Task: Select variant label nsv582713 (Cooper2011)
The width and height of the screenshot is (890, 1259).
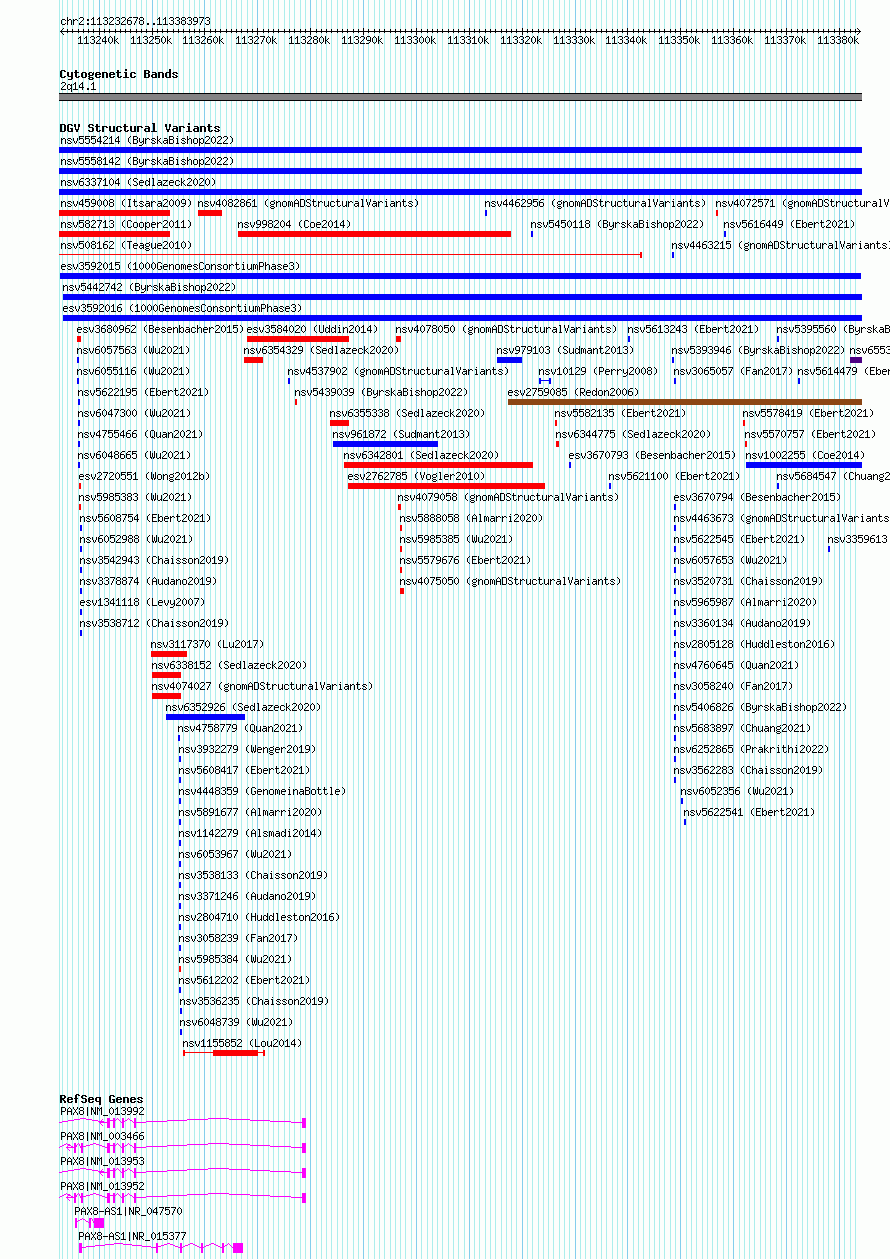Action: coord(125,224)
